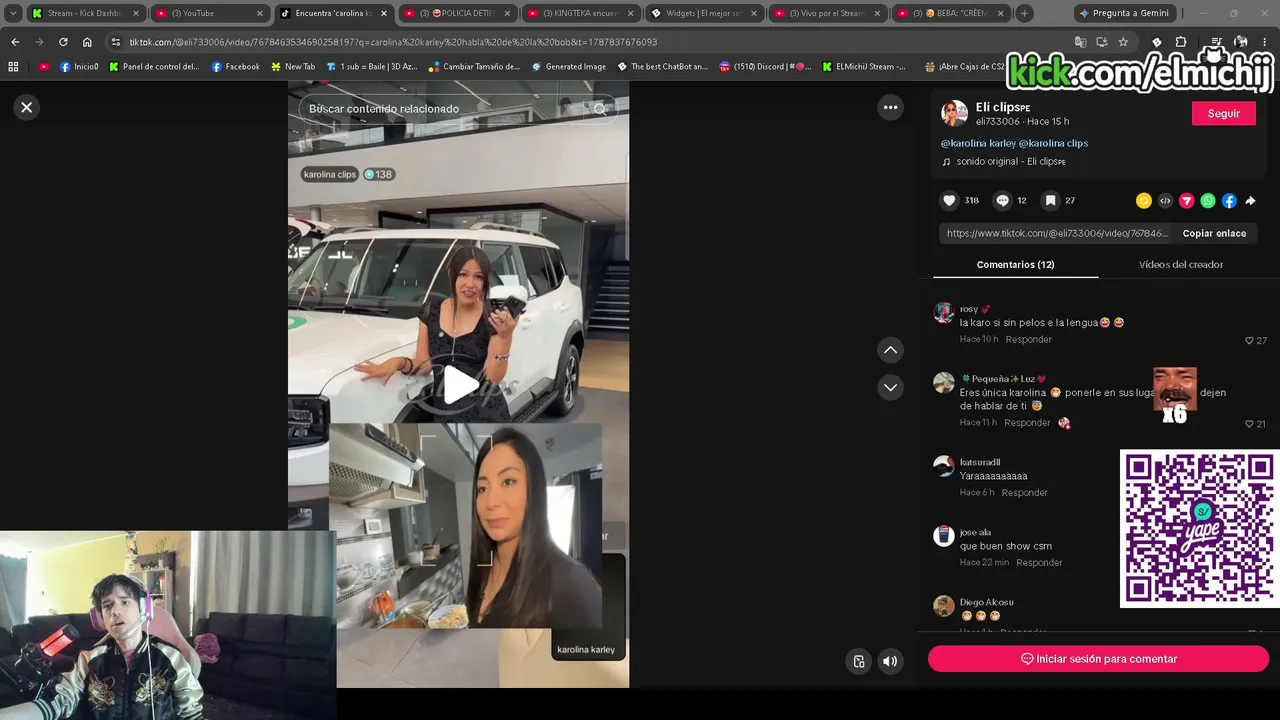The width and height of the screenshot is (1280, 720).
Task: Open the Generated Image bookmark
Action: (x=569, y=67)
